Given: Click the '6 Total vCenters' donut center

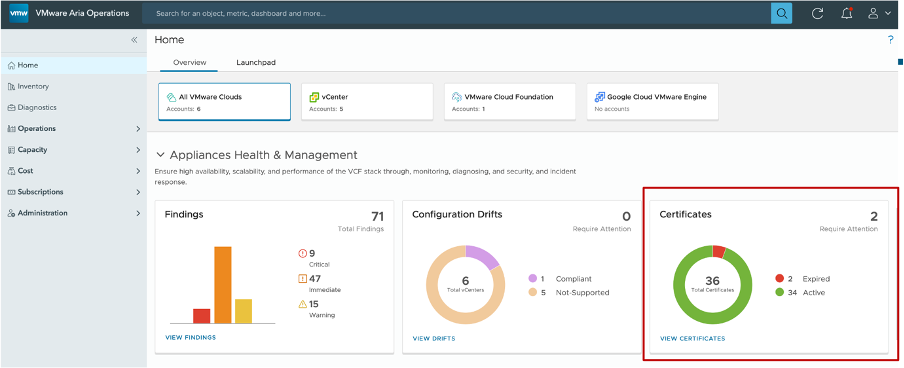Looking at the screenshot, I should coord(465,284).
